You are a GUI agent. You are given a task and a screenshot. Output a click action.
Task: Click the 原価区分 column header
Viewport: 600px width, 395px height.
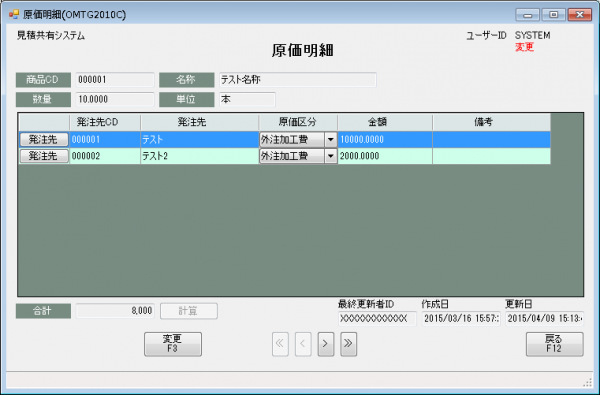coord(298,122)
